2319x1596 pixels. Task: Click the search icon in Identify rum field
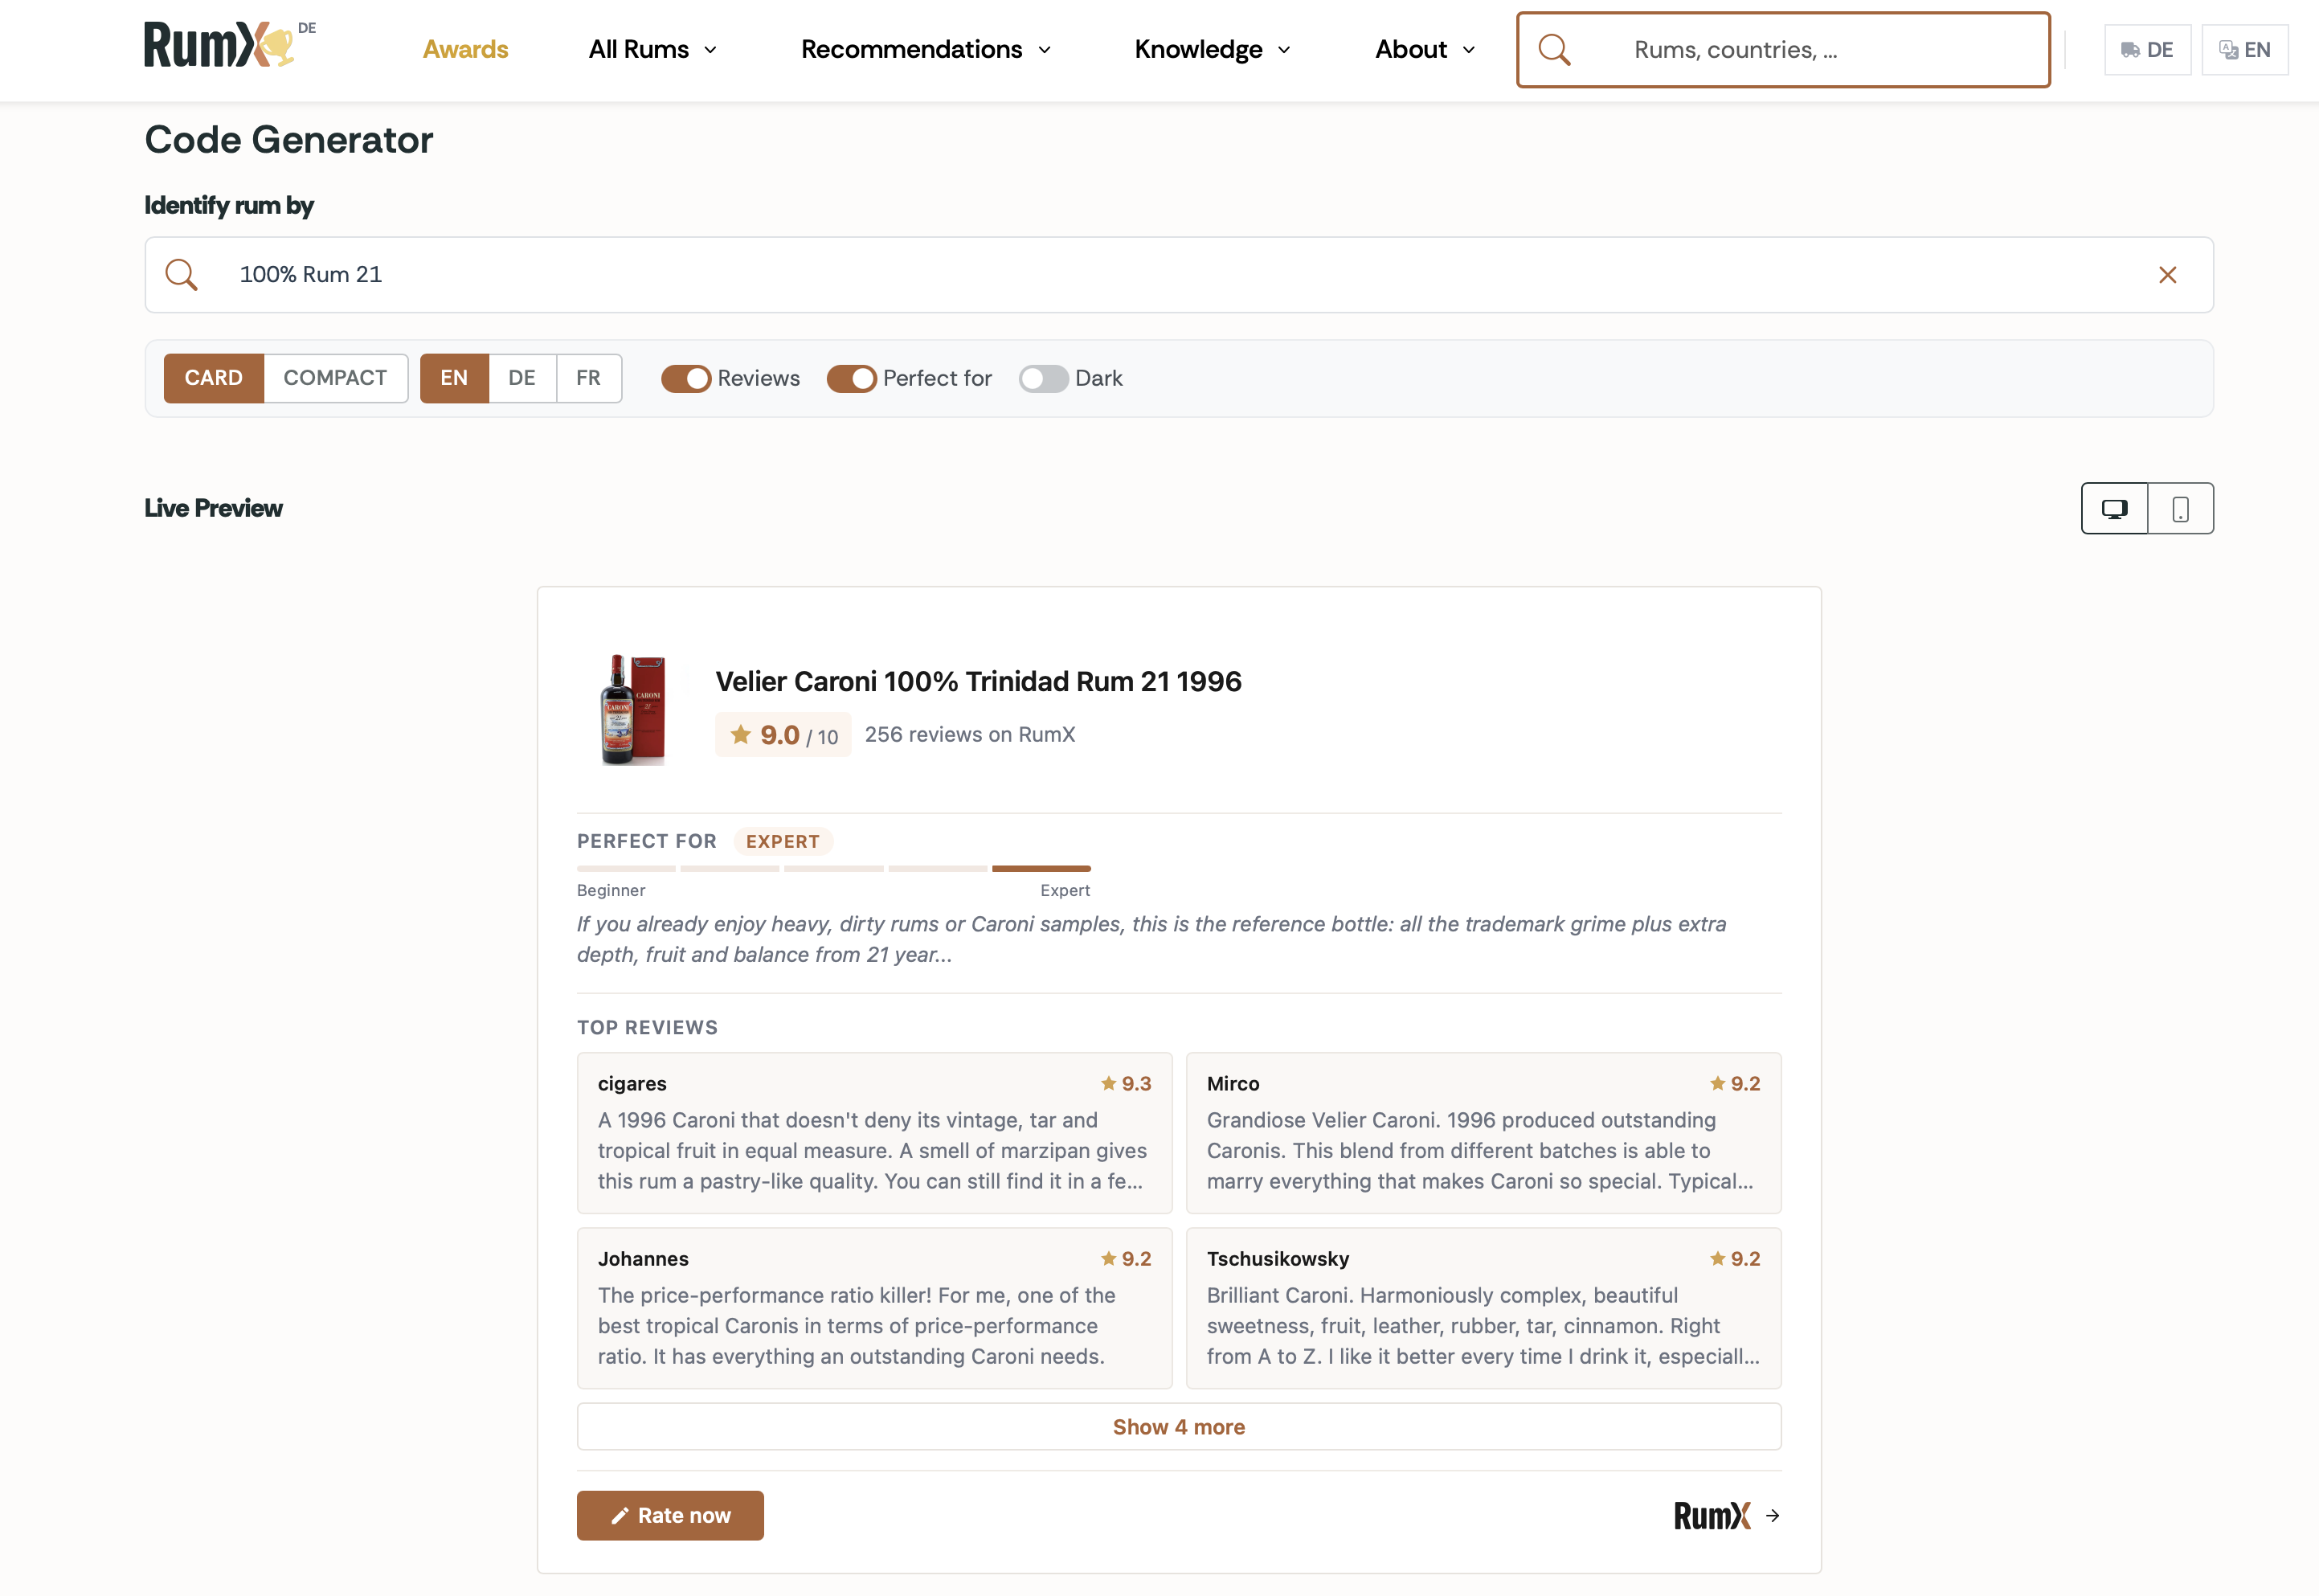coord(182,275)
